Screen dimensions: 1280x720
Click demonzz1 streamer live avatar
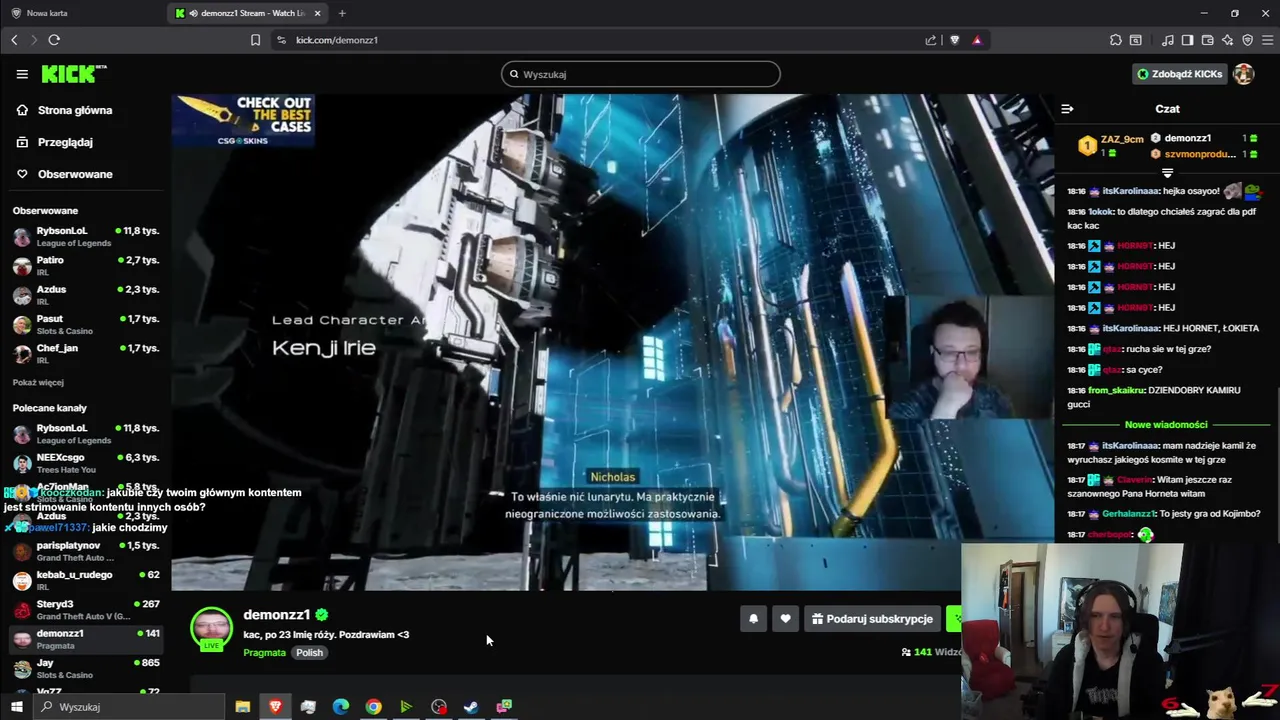coord(211,629)
